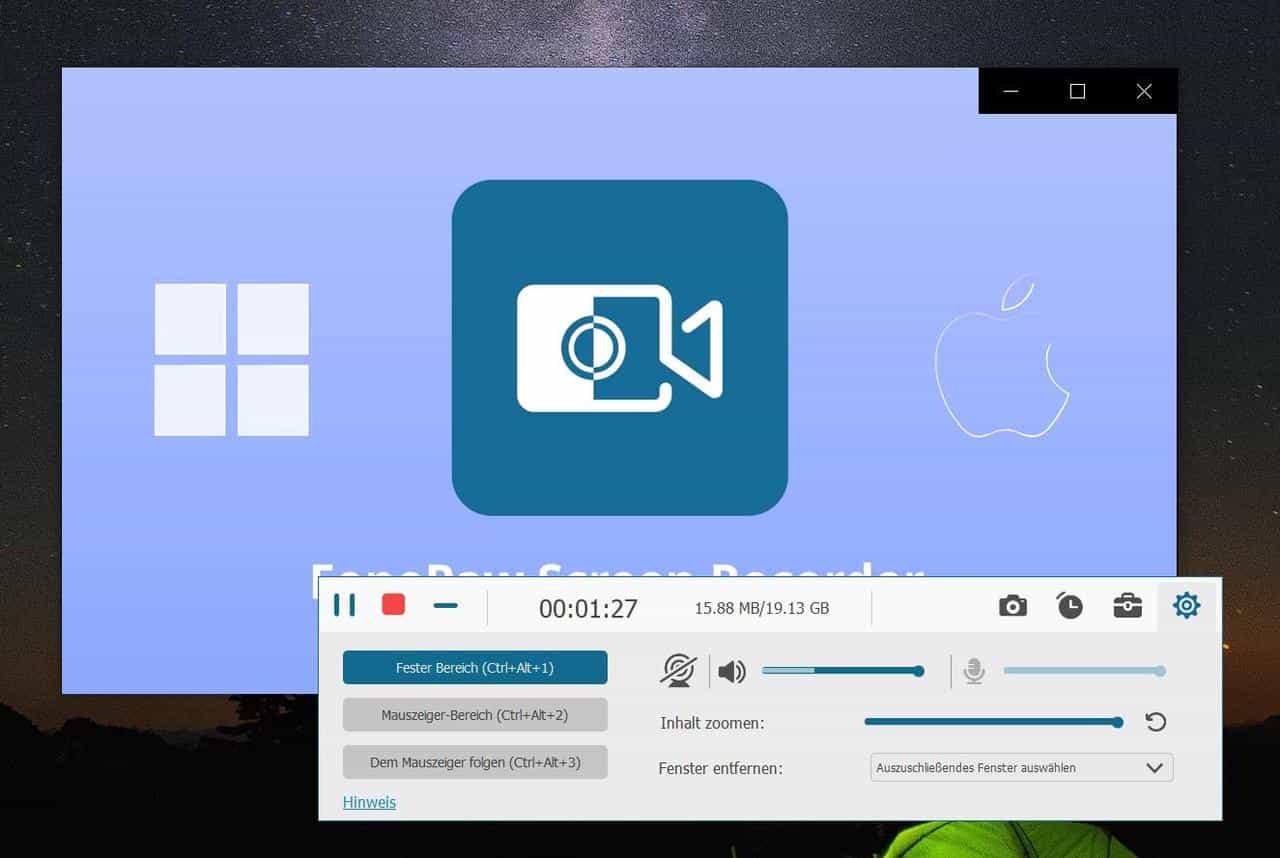Image resolution: width=1280 pixels, height=858 pixels.
Task: Open the "Auszuschließendes Fenster auswählen" dropdown
Action: point(1021,768)
